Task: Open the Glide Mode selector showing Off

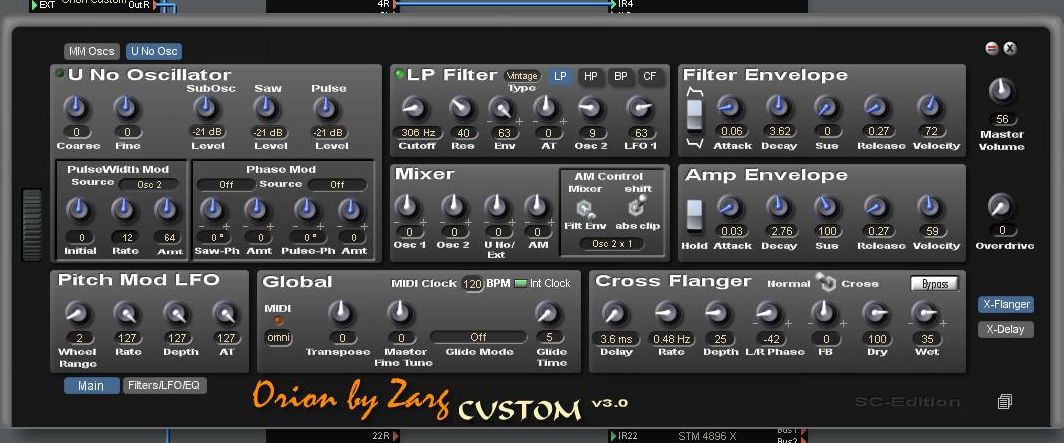Action: tap(478, 338)
